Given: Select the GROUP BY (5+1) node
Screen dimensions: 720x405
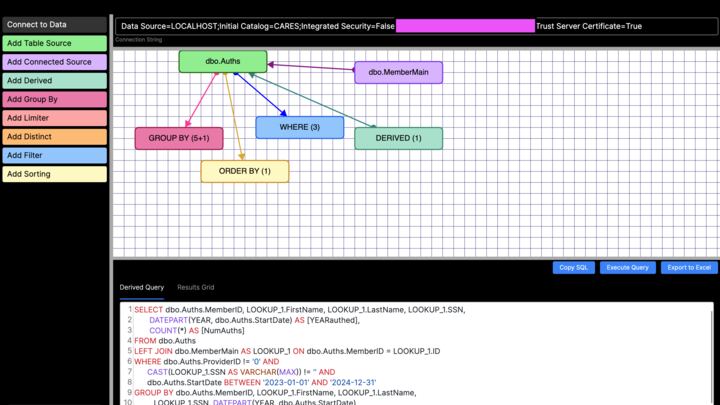Looking at the screenshot, I should pyautogui.click(x=179, y=138).
